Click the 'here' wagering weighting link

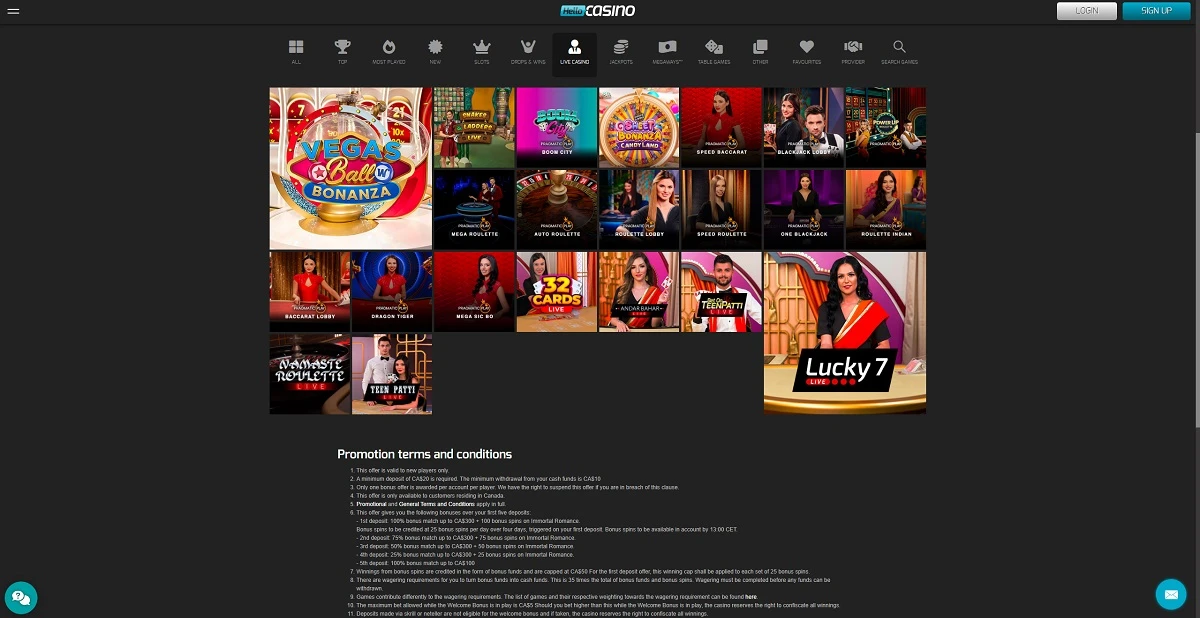tap(751, 597)
